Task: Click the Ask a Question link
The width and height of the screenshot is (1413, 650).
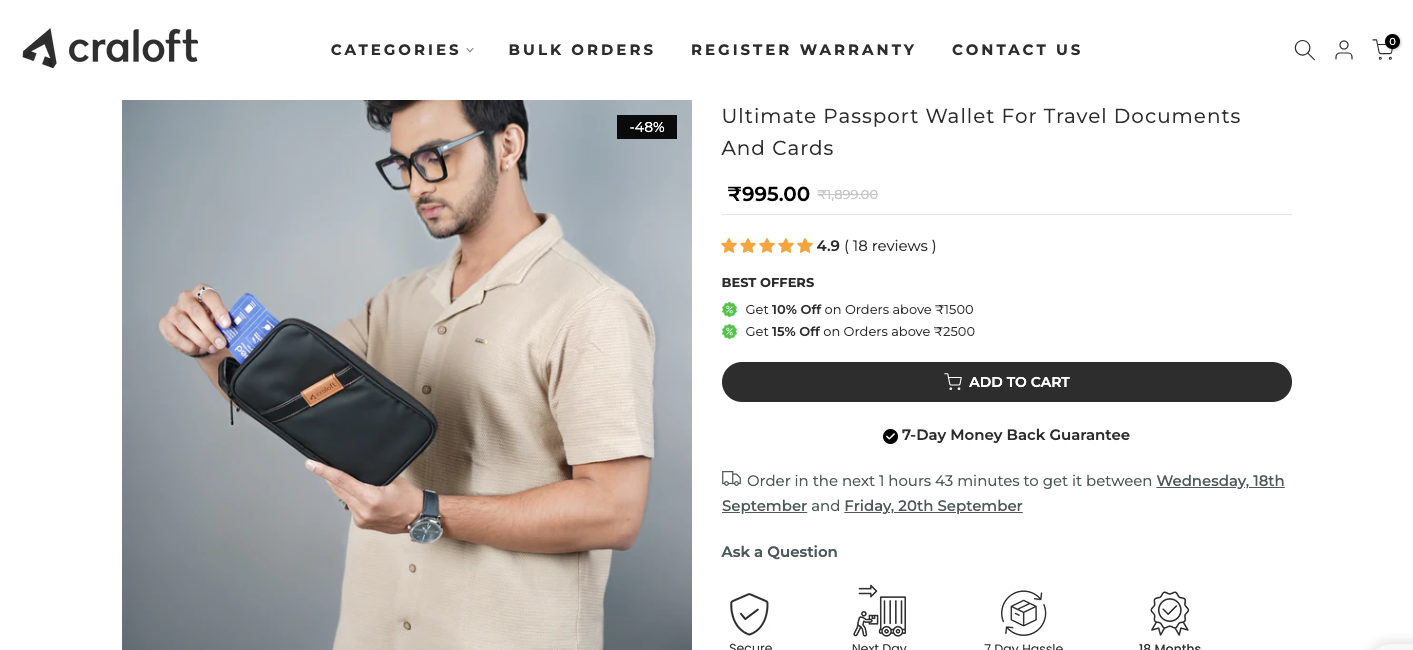Action: (779, 552)
